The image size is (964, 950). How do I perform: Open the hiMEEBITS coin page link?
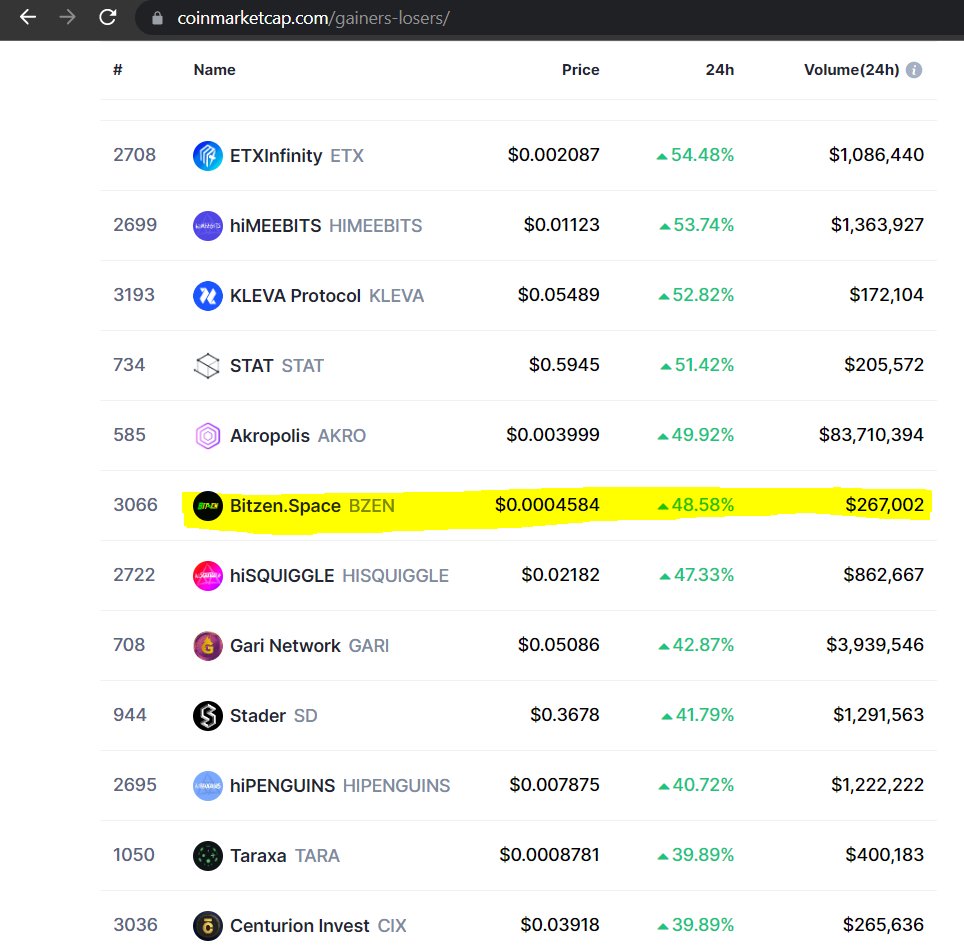click(326, 226)
